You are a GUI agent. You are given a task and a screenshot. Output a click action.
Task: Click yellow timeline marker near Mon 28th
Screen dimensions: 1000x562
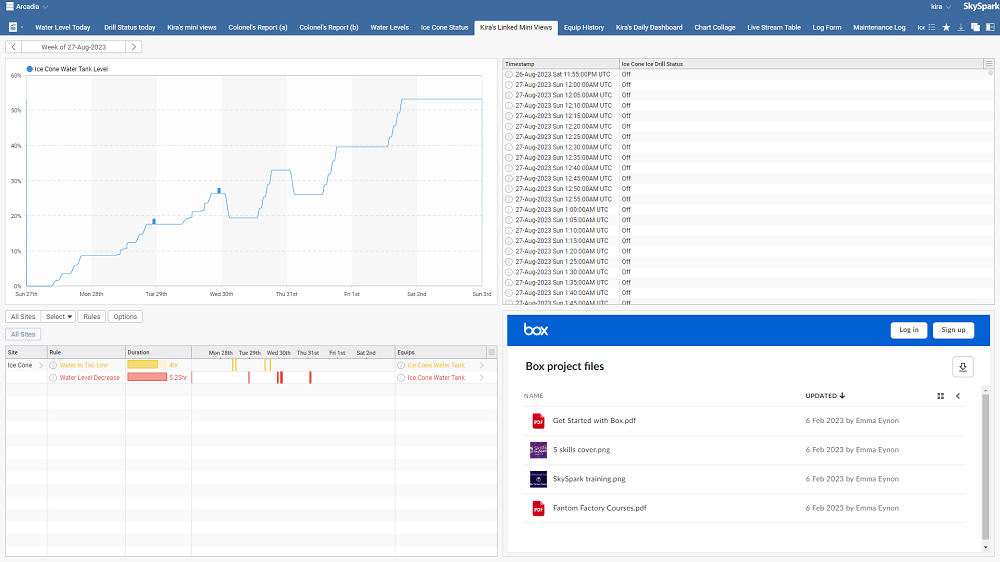click(x=234, y=365)
